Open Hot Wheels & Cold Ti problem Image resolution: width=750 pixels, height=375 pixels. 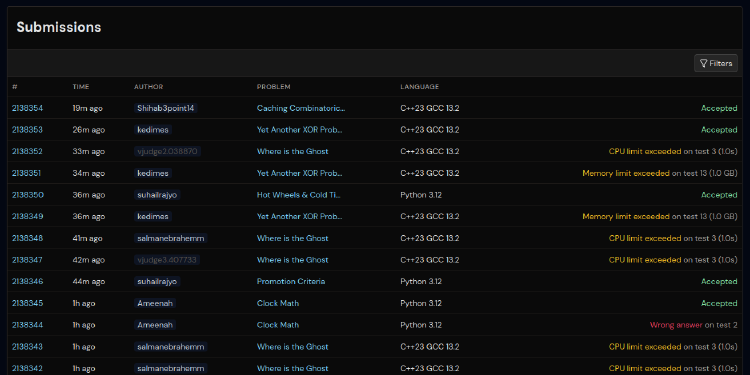tap(299, 195)
